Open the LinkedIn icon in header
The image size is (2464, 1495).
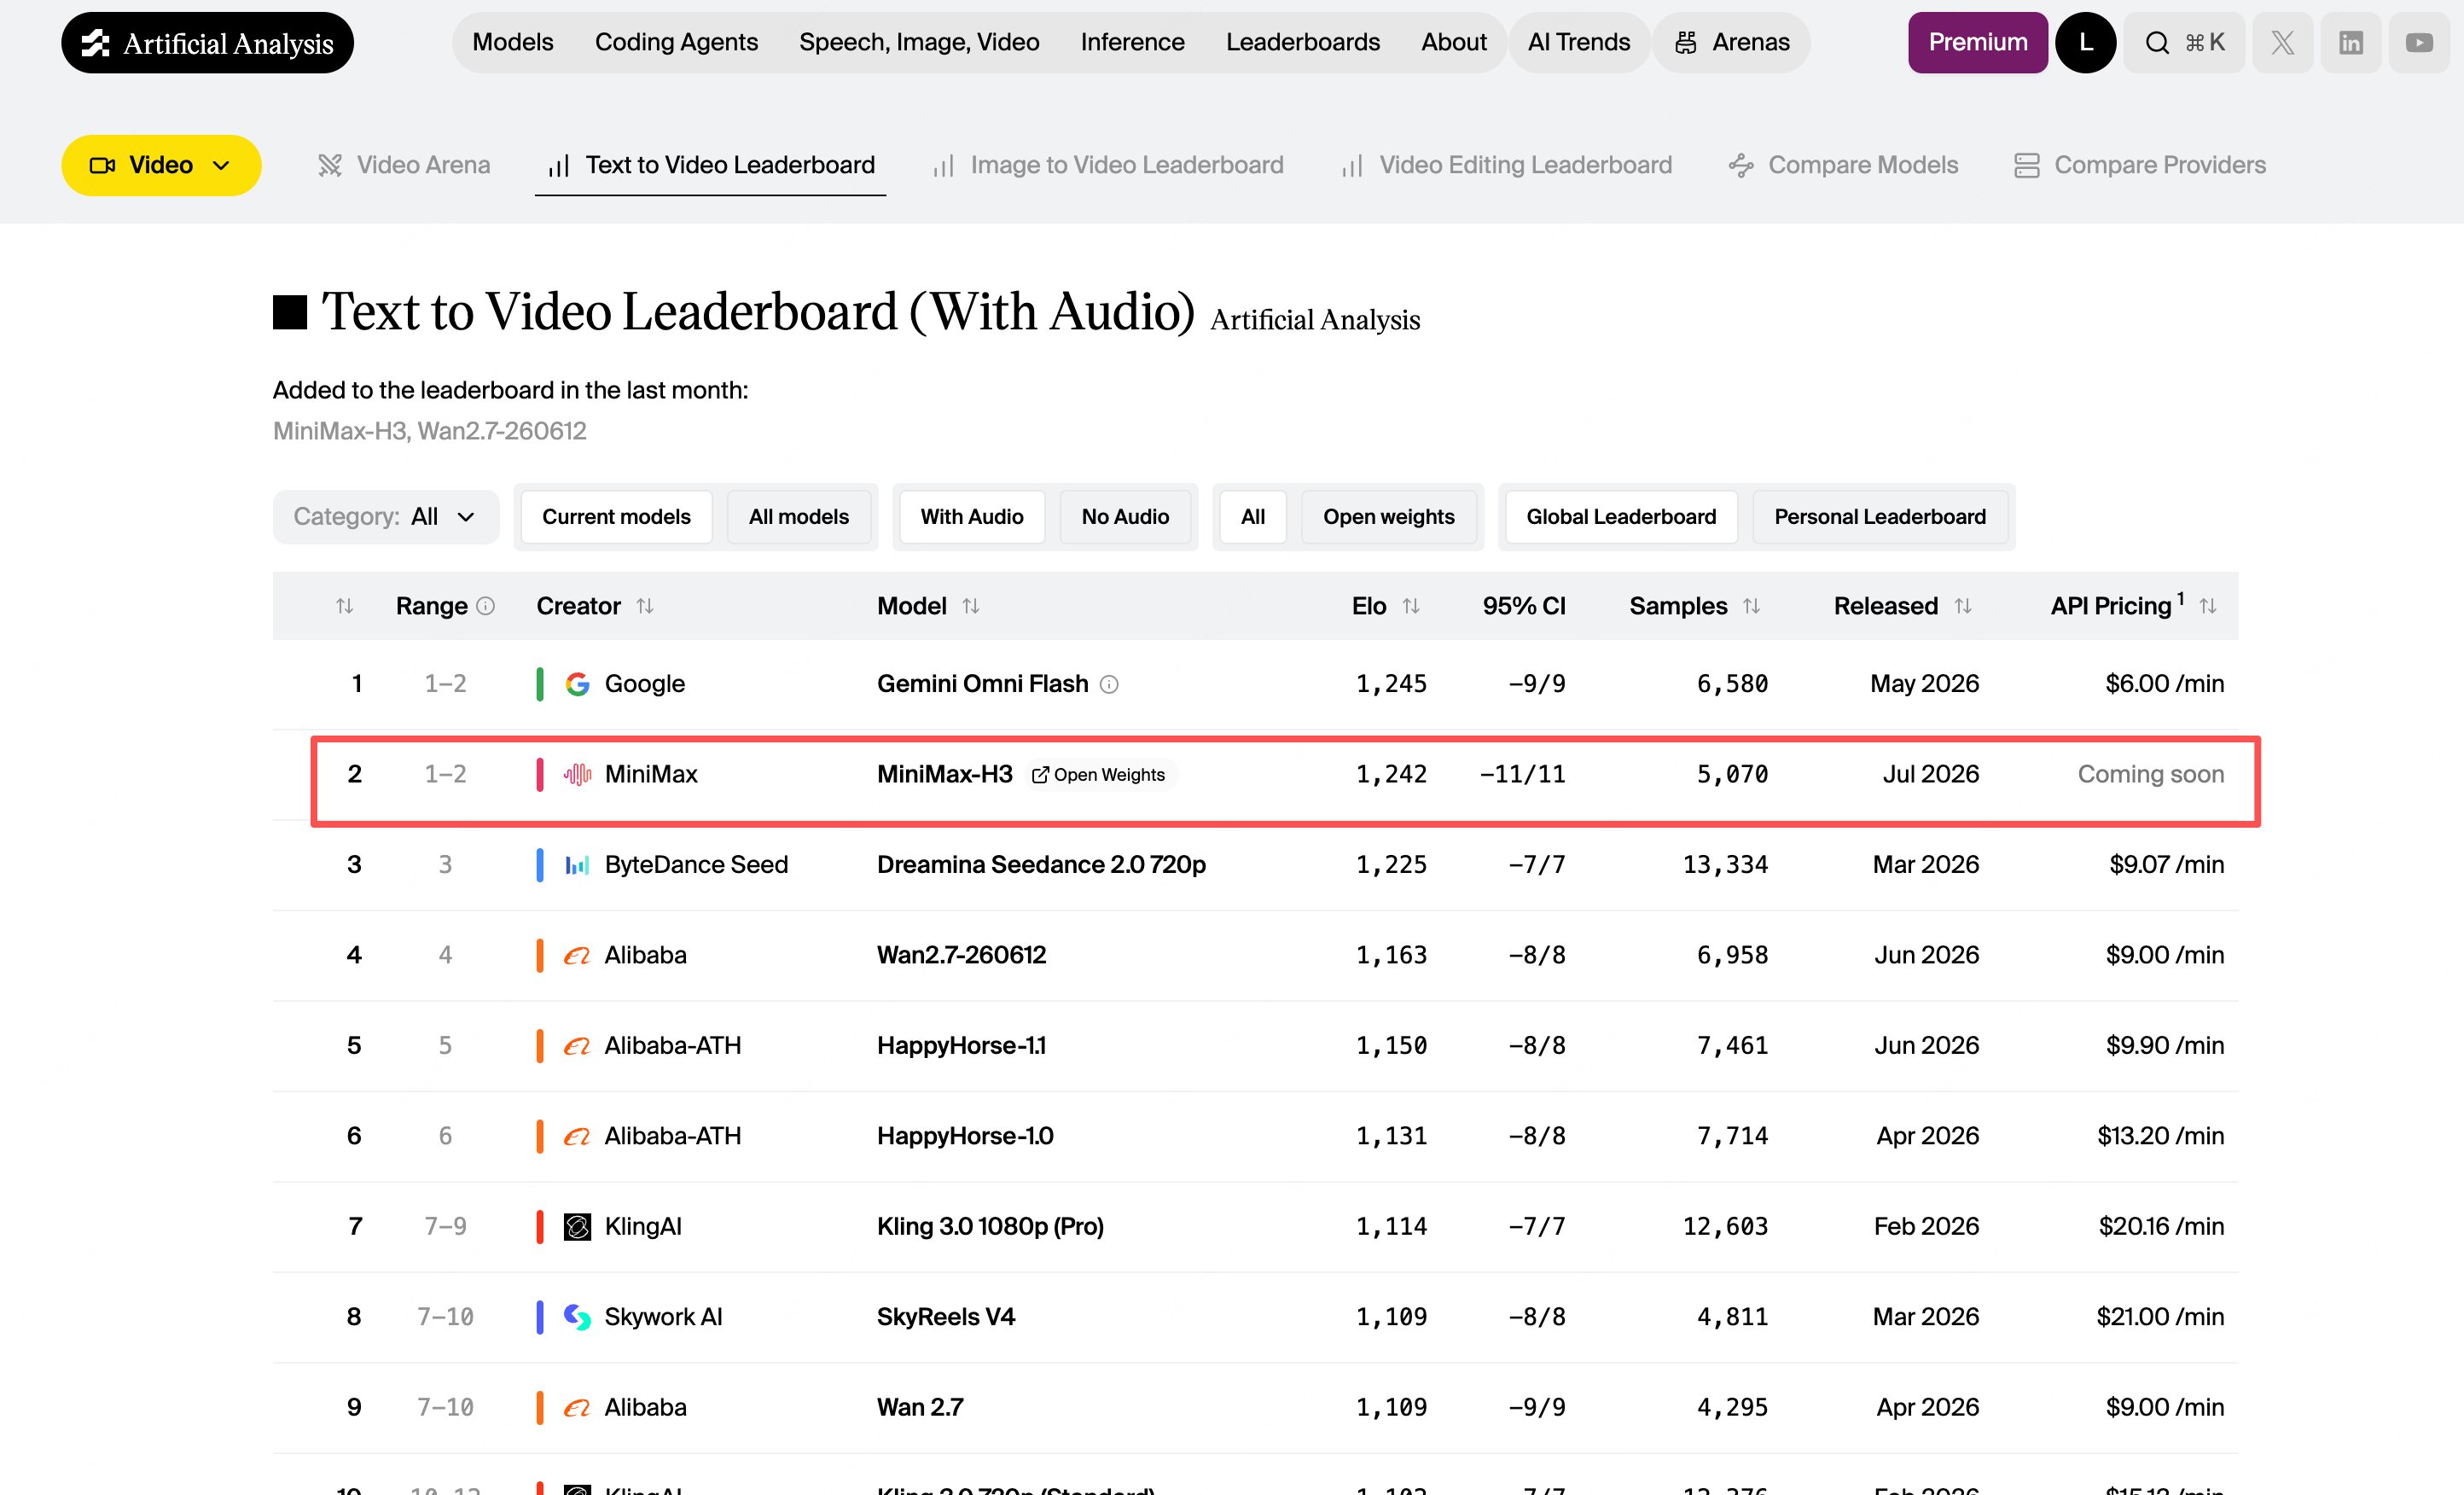pyautogui.click(x=2351, y=43)
